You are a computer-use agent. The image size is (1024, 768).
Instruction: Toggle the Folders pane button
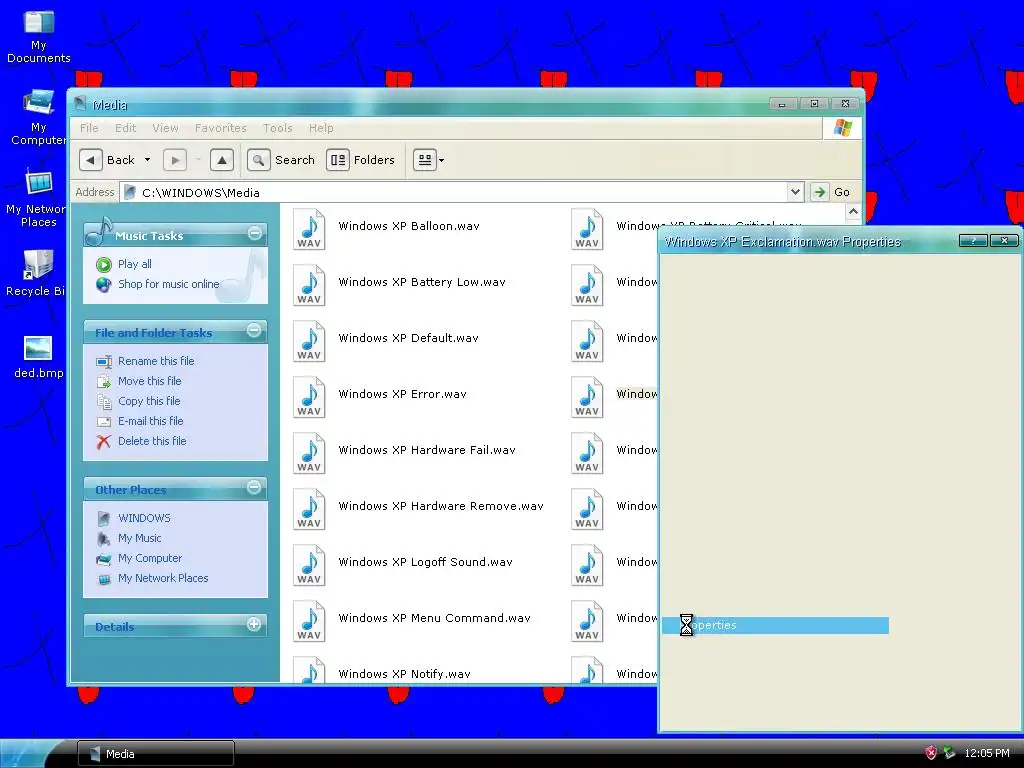click(x=361, y=160)
